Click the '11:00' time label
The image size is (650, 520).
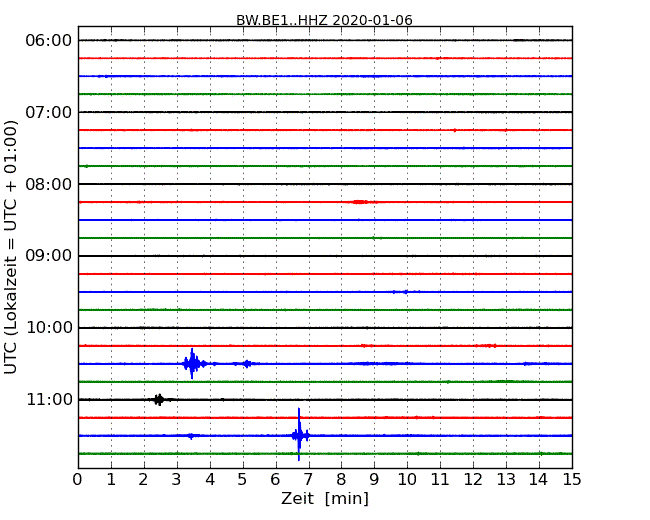pos(49,400)
